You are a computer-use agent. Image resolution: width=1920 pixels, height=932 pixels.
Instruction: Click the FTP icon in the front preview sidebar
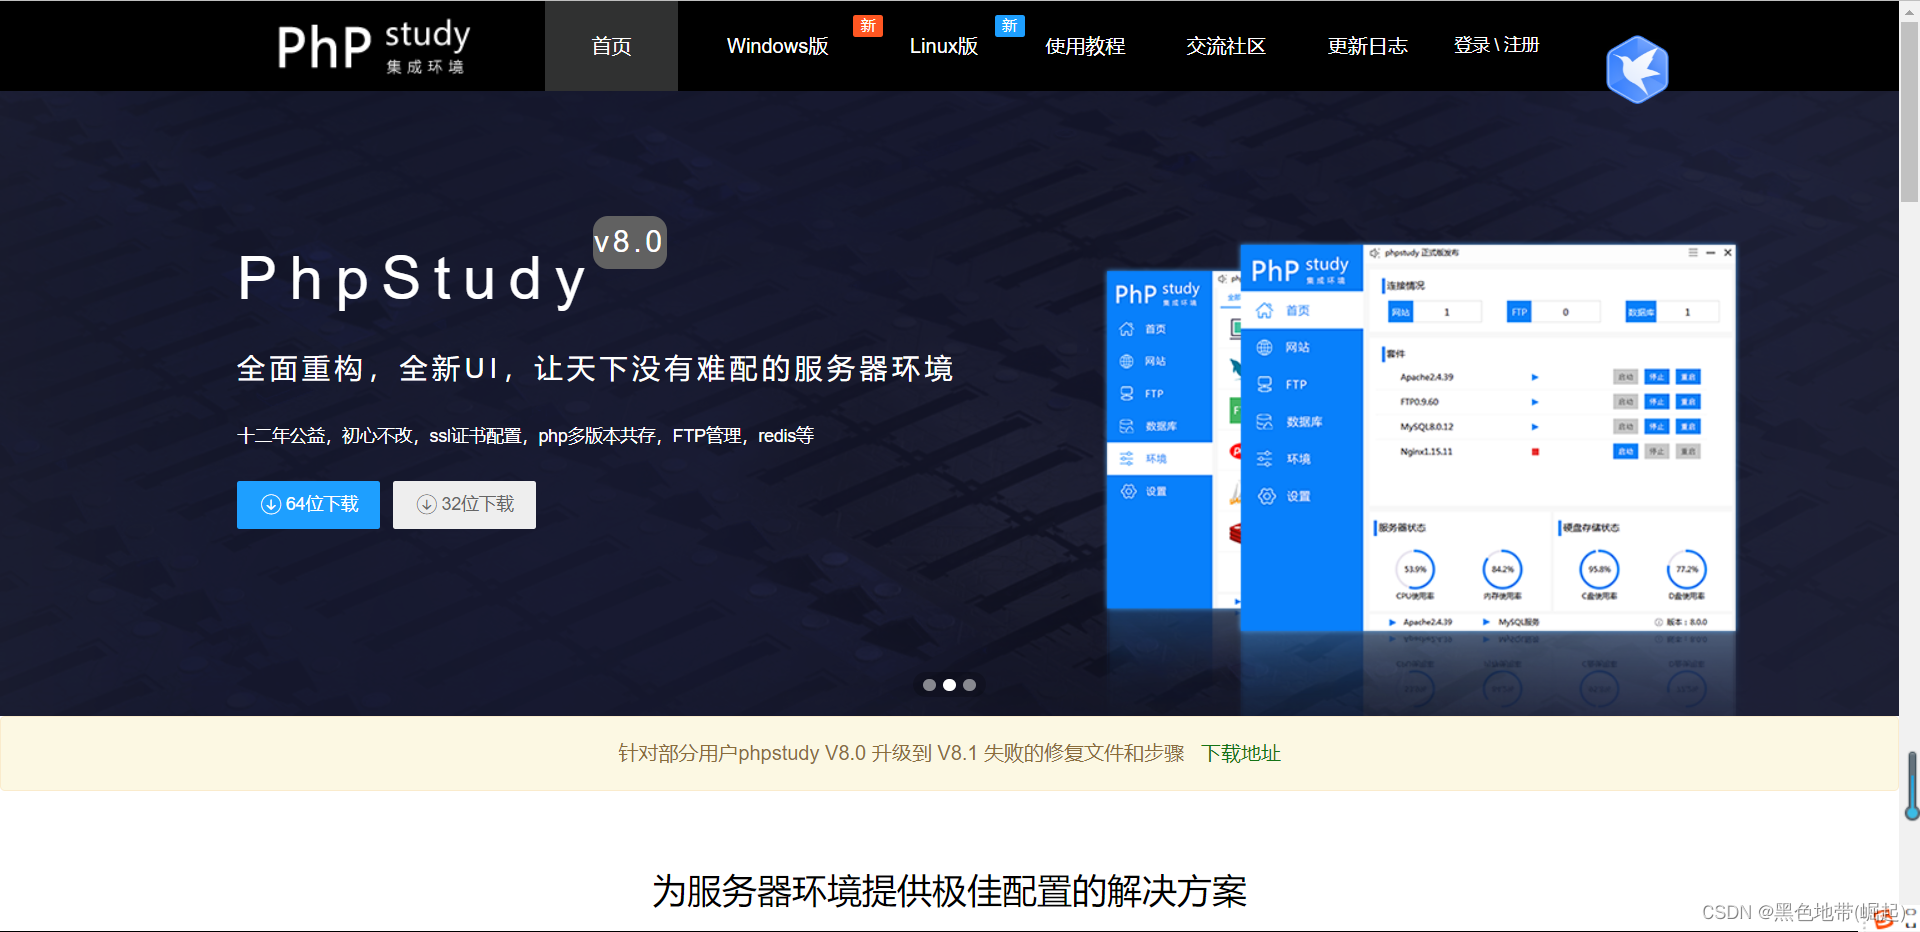1264,384
